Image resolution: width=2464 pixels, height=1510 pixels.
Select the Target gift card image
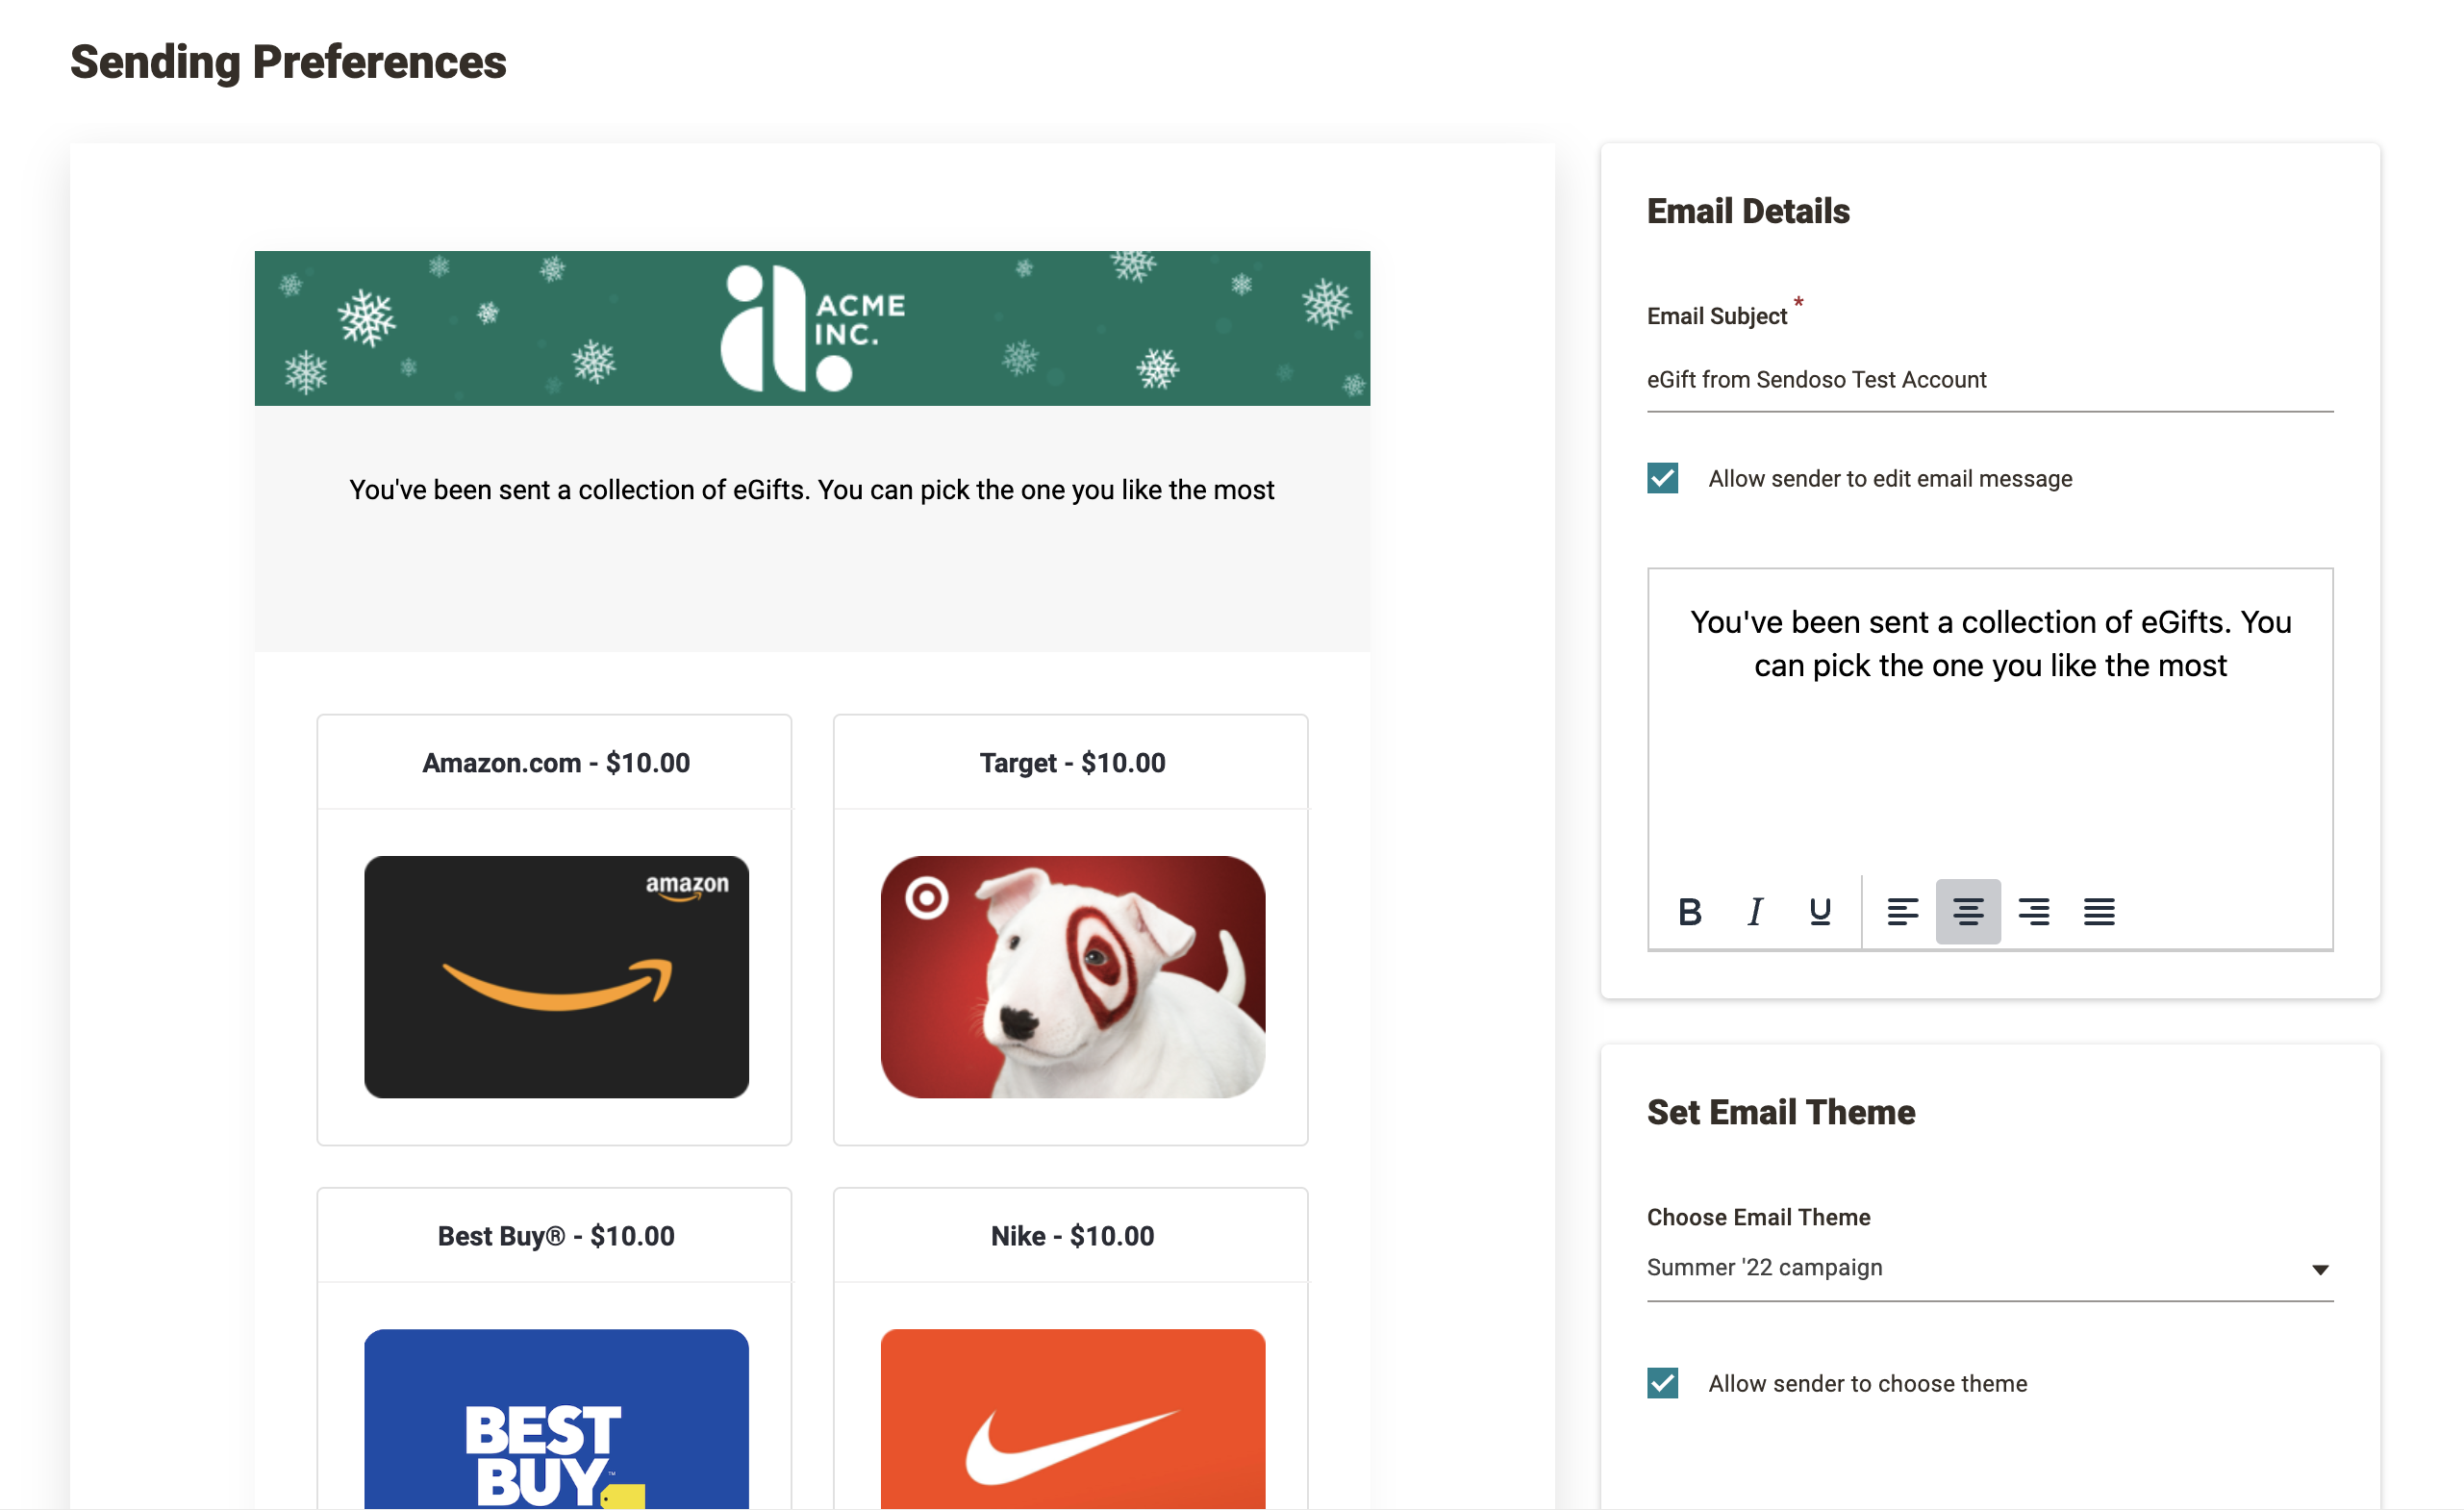pyautogui.click(x=1073, y=977)
